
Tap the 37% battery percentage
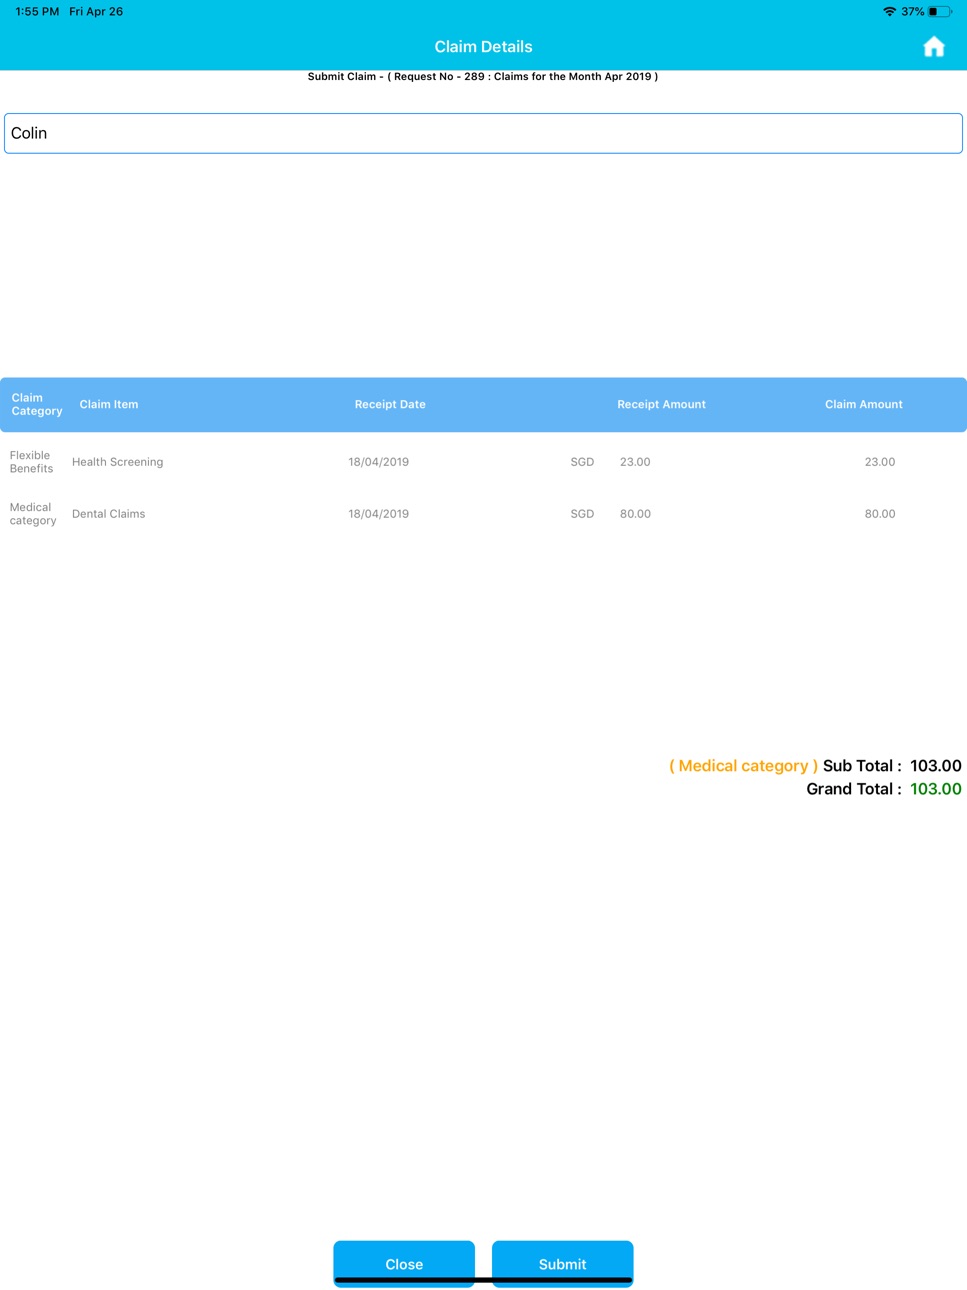(912, 12)
